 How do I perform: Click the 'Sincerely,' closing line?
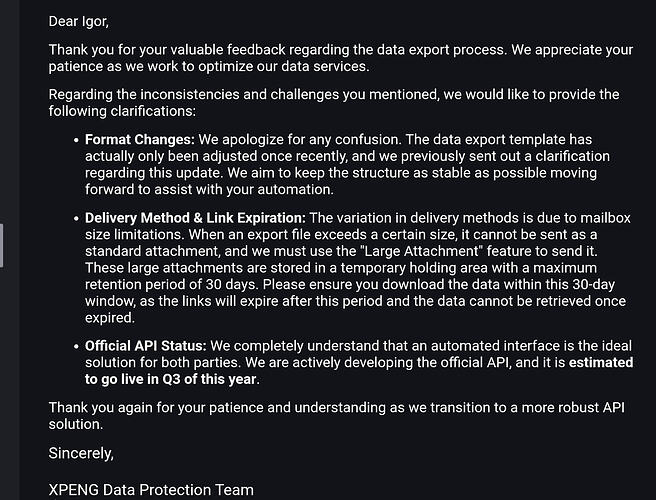81,453
